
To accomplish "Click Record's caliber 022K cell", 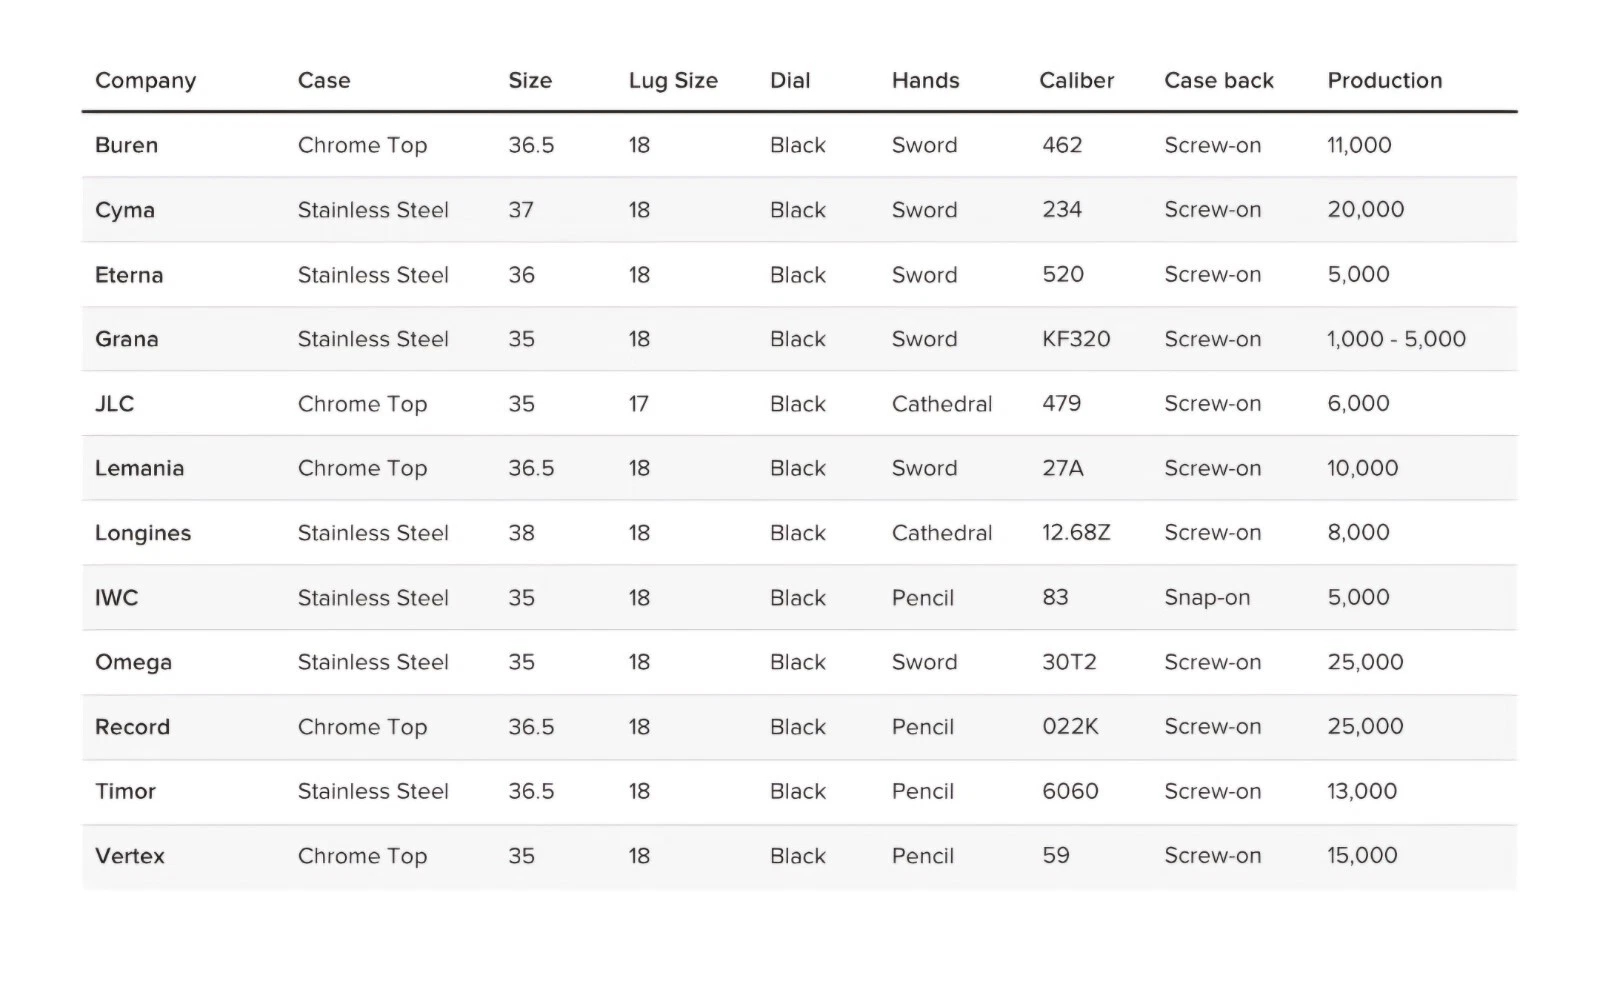I will (1070, 727).
